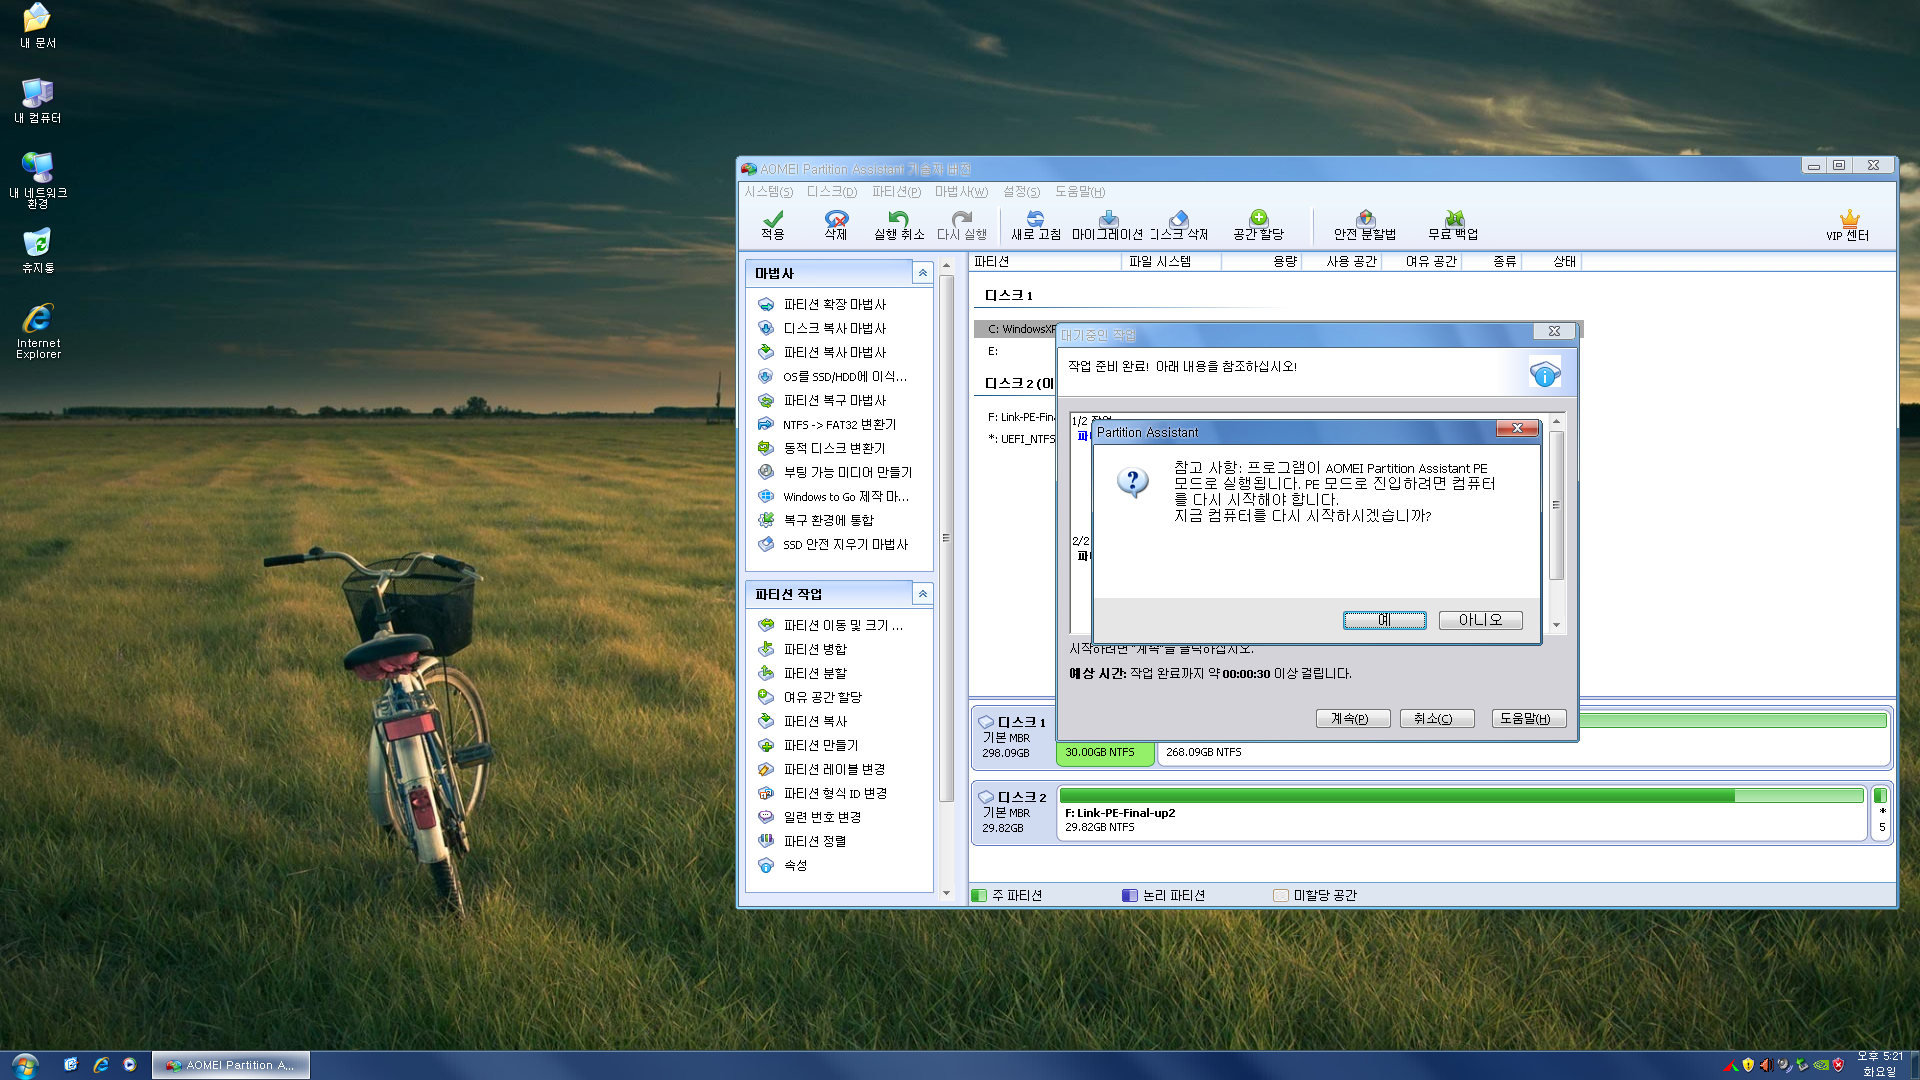Close the Partition Assistant message box

[x=1517, y=429]
